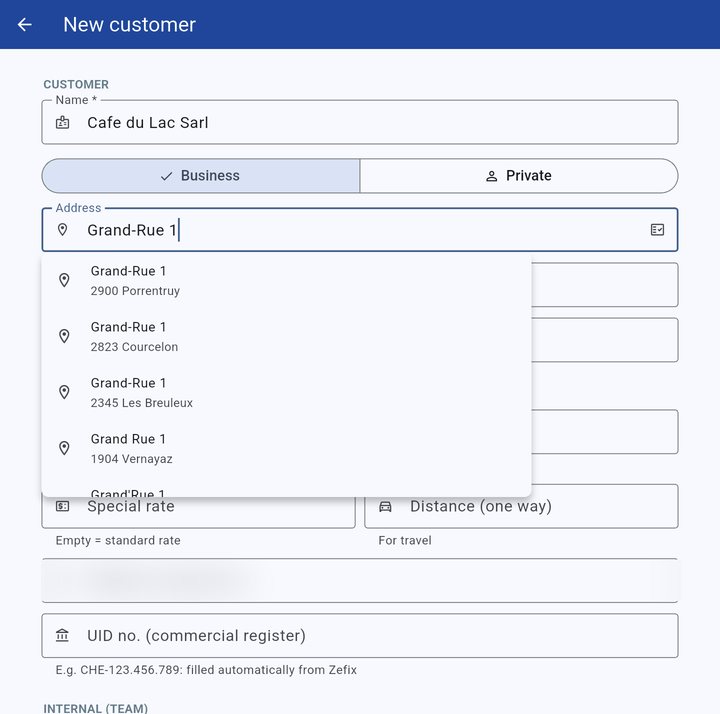The width and height of the screenshot is (720, 714).
Task: Click the 'For travel' helper text
Action: click(405, 540)
